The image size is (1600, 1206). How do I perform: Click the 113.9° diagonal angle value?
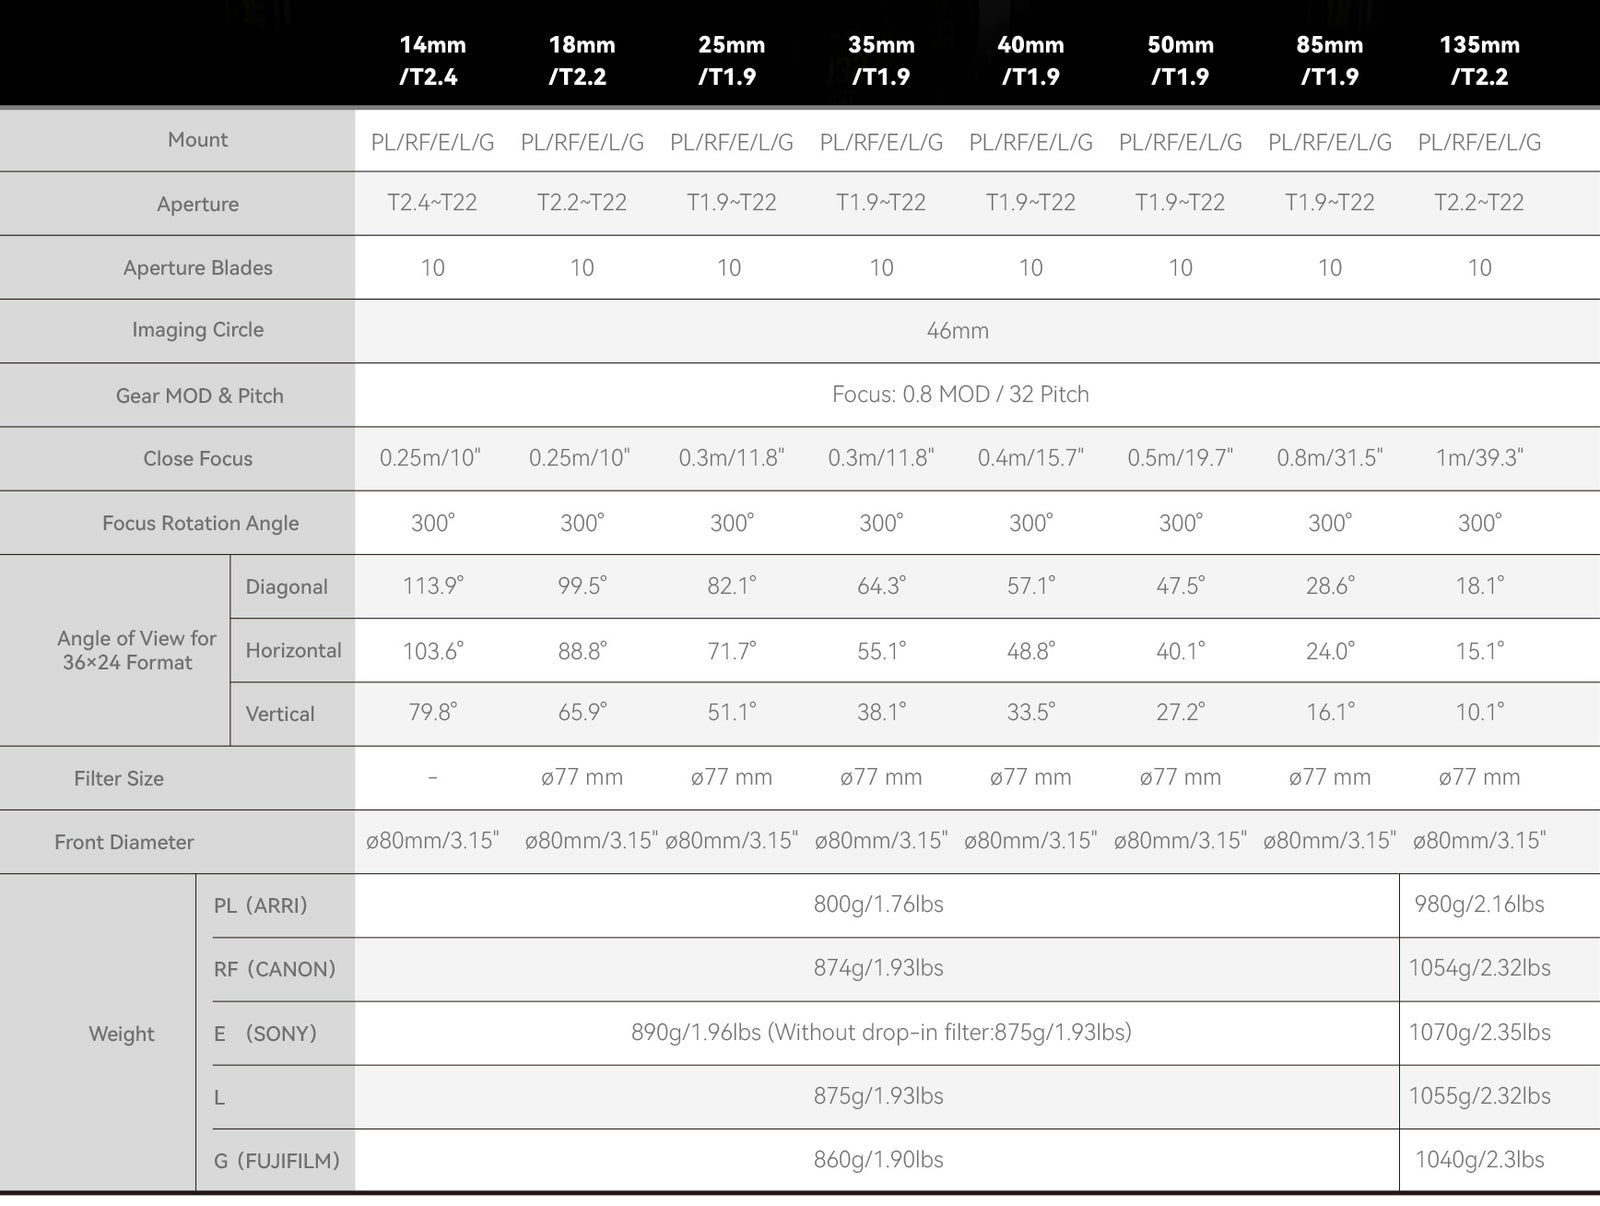click(433, 586)
